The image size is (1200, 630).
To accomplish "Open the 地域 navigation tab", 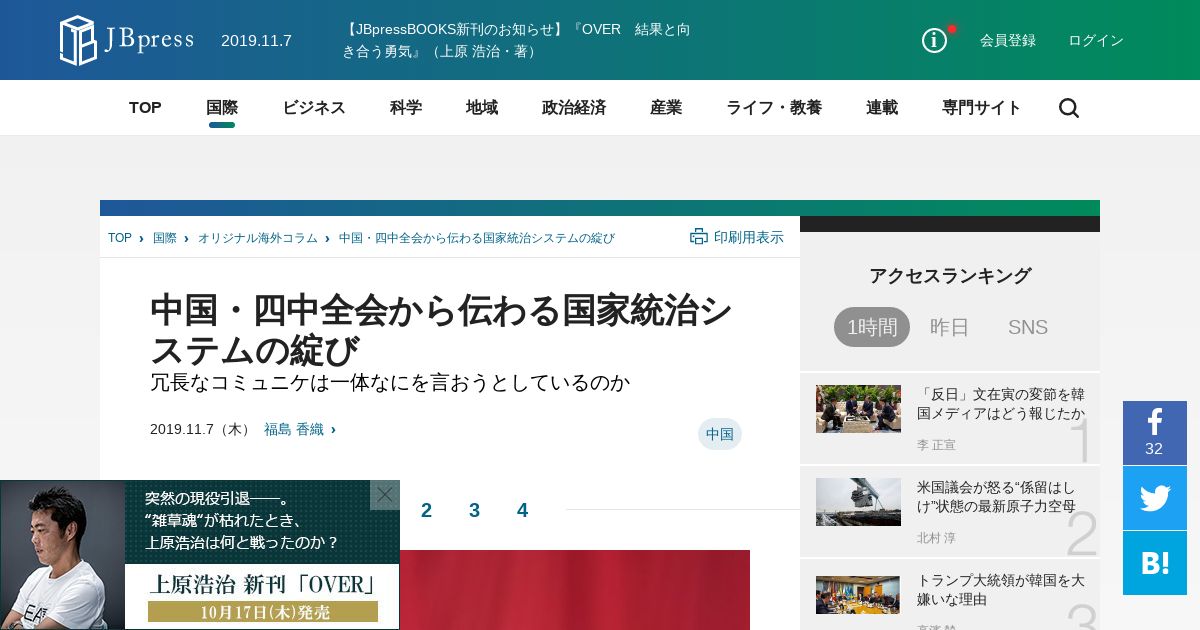I will pyautogui.click(x=482, y=108).
